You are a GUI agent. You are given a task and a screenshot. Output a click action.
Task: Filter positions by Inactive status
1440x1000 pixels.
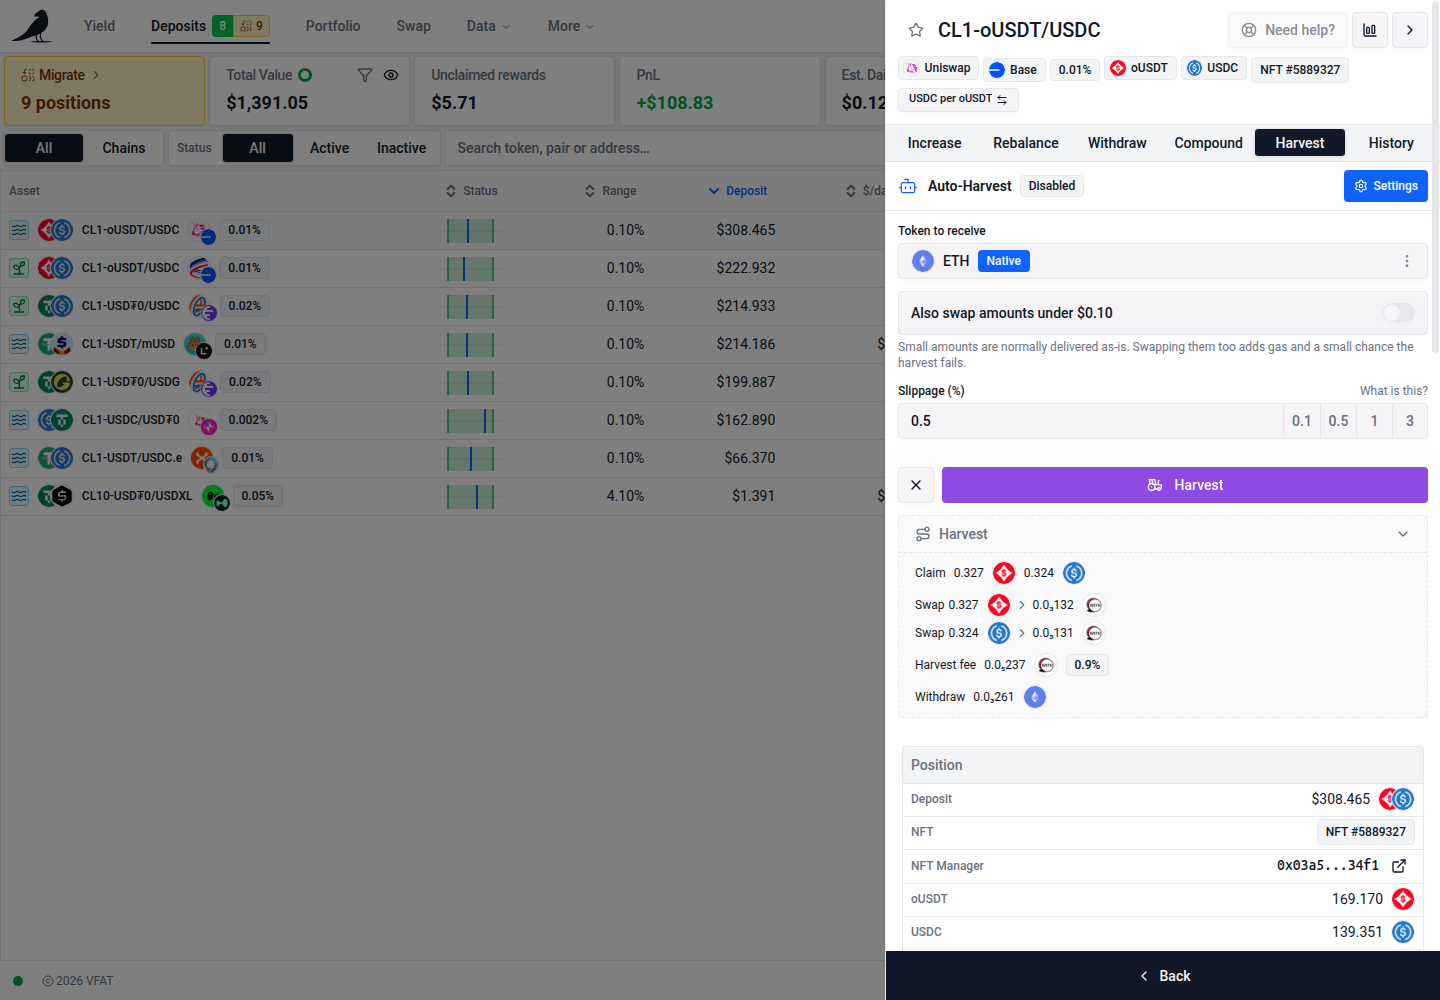point(401,148)
